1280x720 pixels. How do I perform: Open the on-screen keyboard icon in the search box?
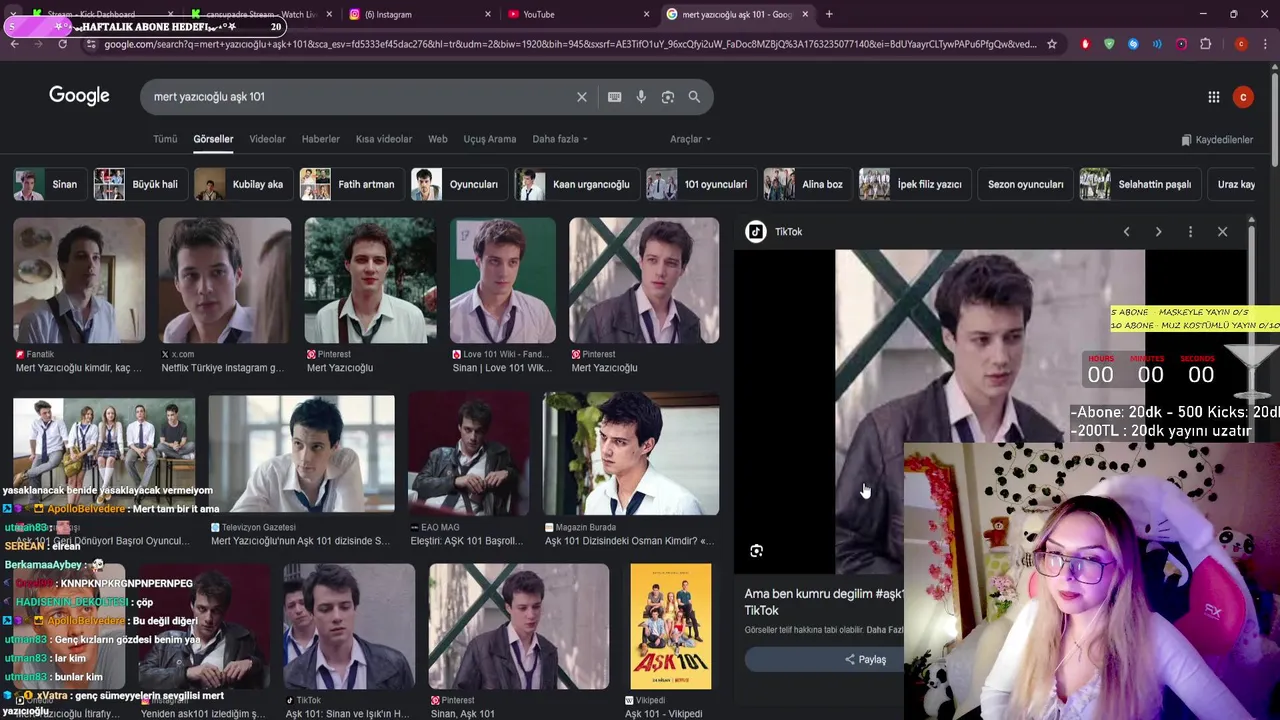[614, 97]
